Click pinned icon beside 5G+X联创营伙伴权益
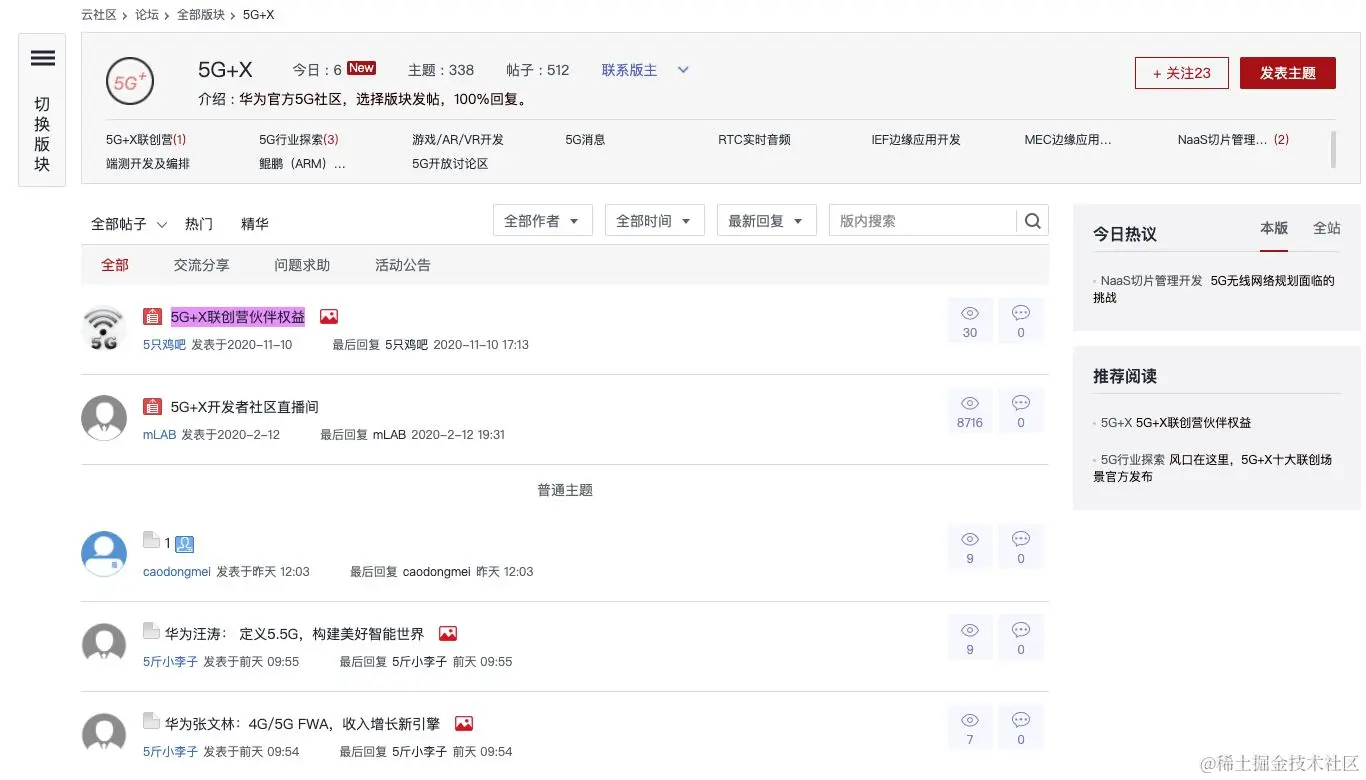This screenshot has height=780, width=1366. coord(152,317)
